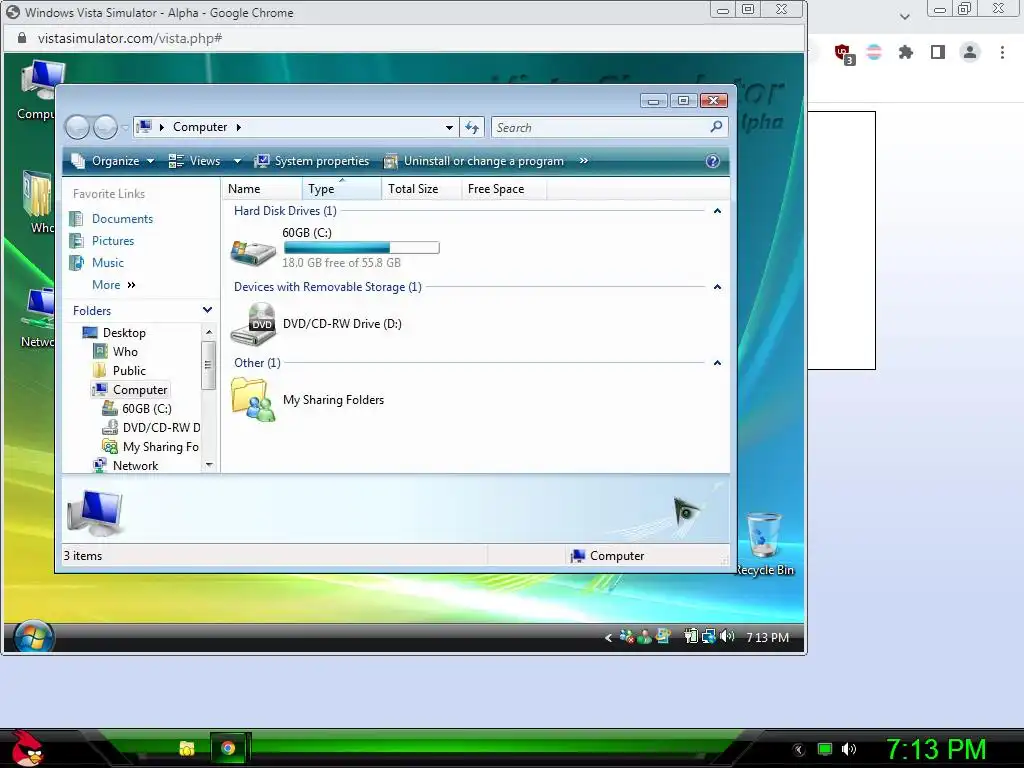Collapse the Folders pane chevron
Image resolution: width=1024 pixels, height=768 pixels.
pyautogui.click(x=207, y=310)
